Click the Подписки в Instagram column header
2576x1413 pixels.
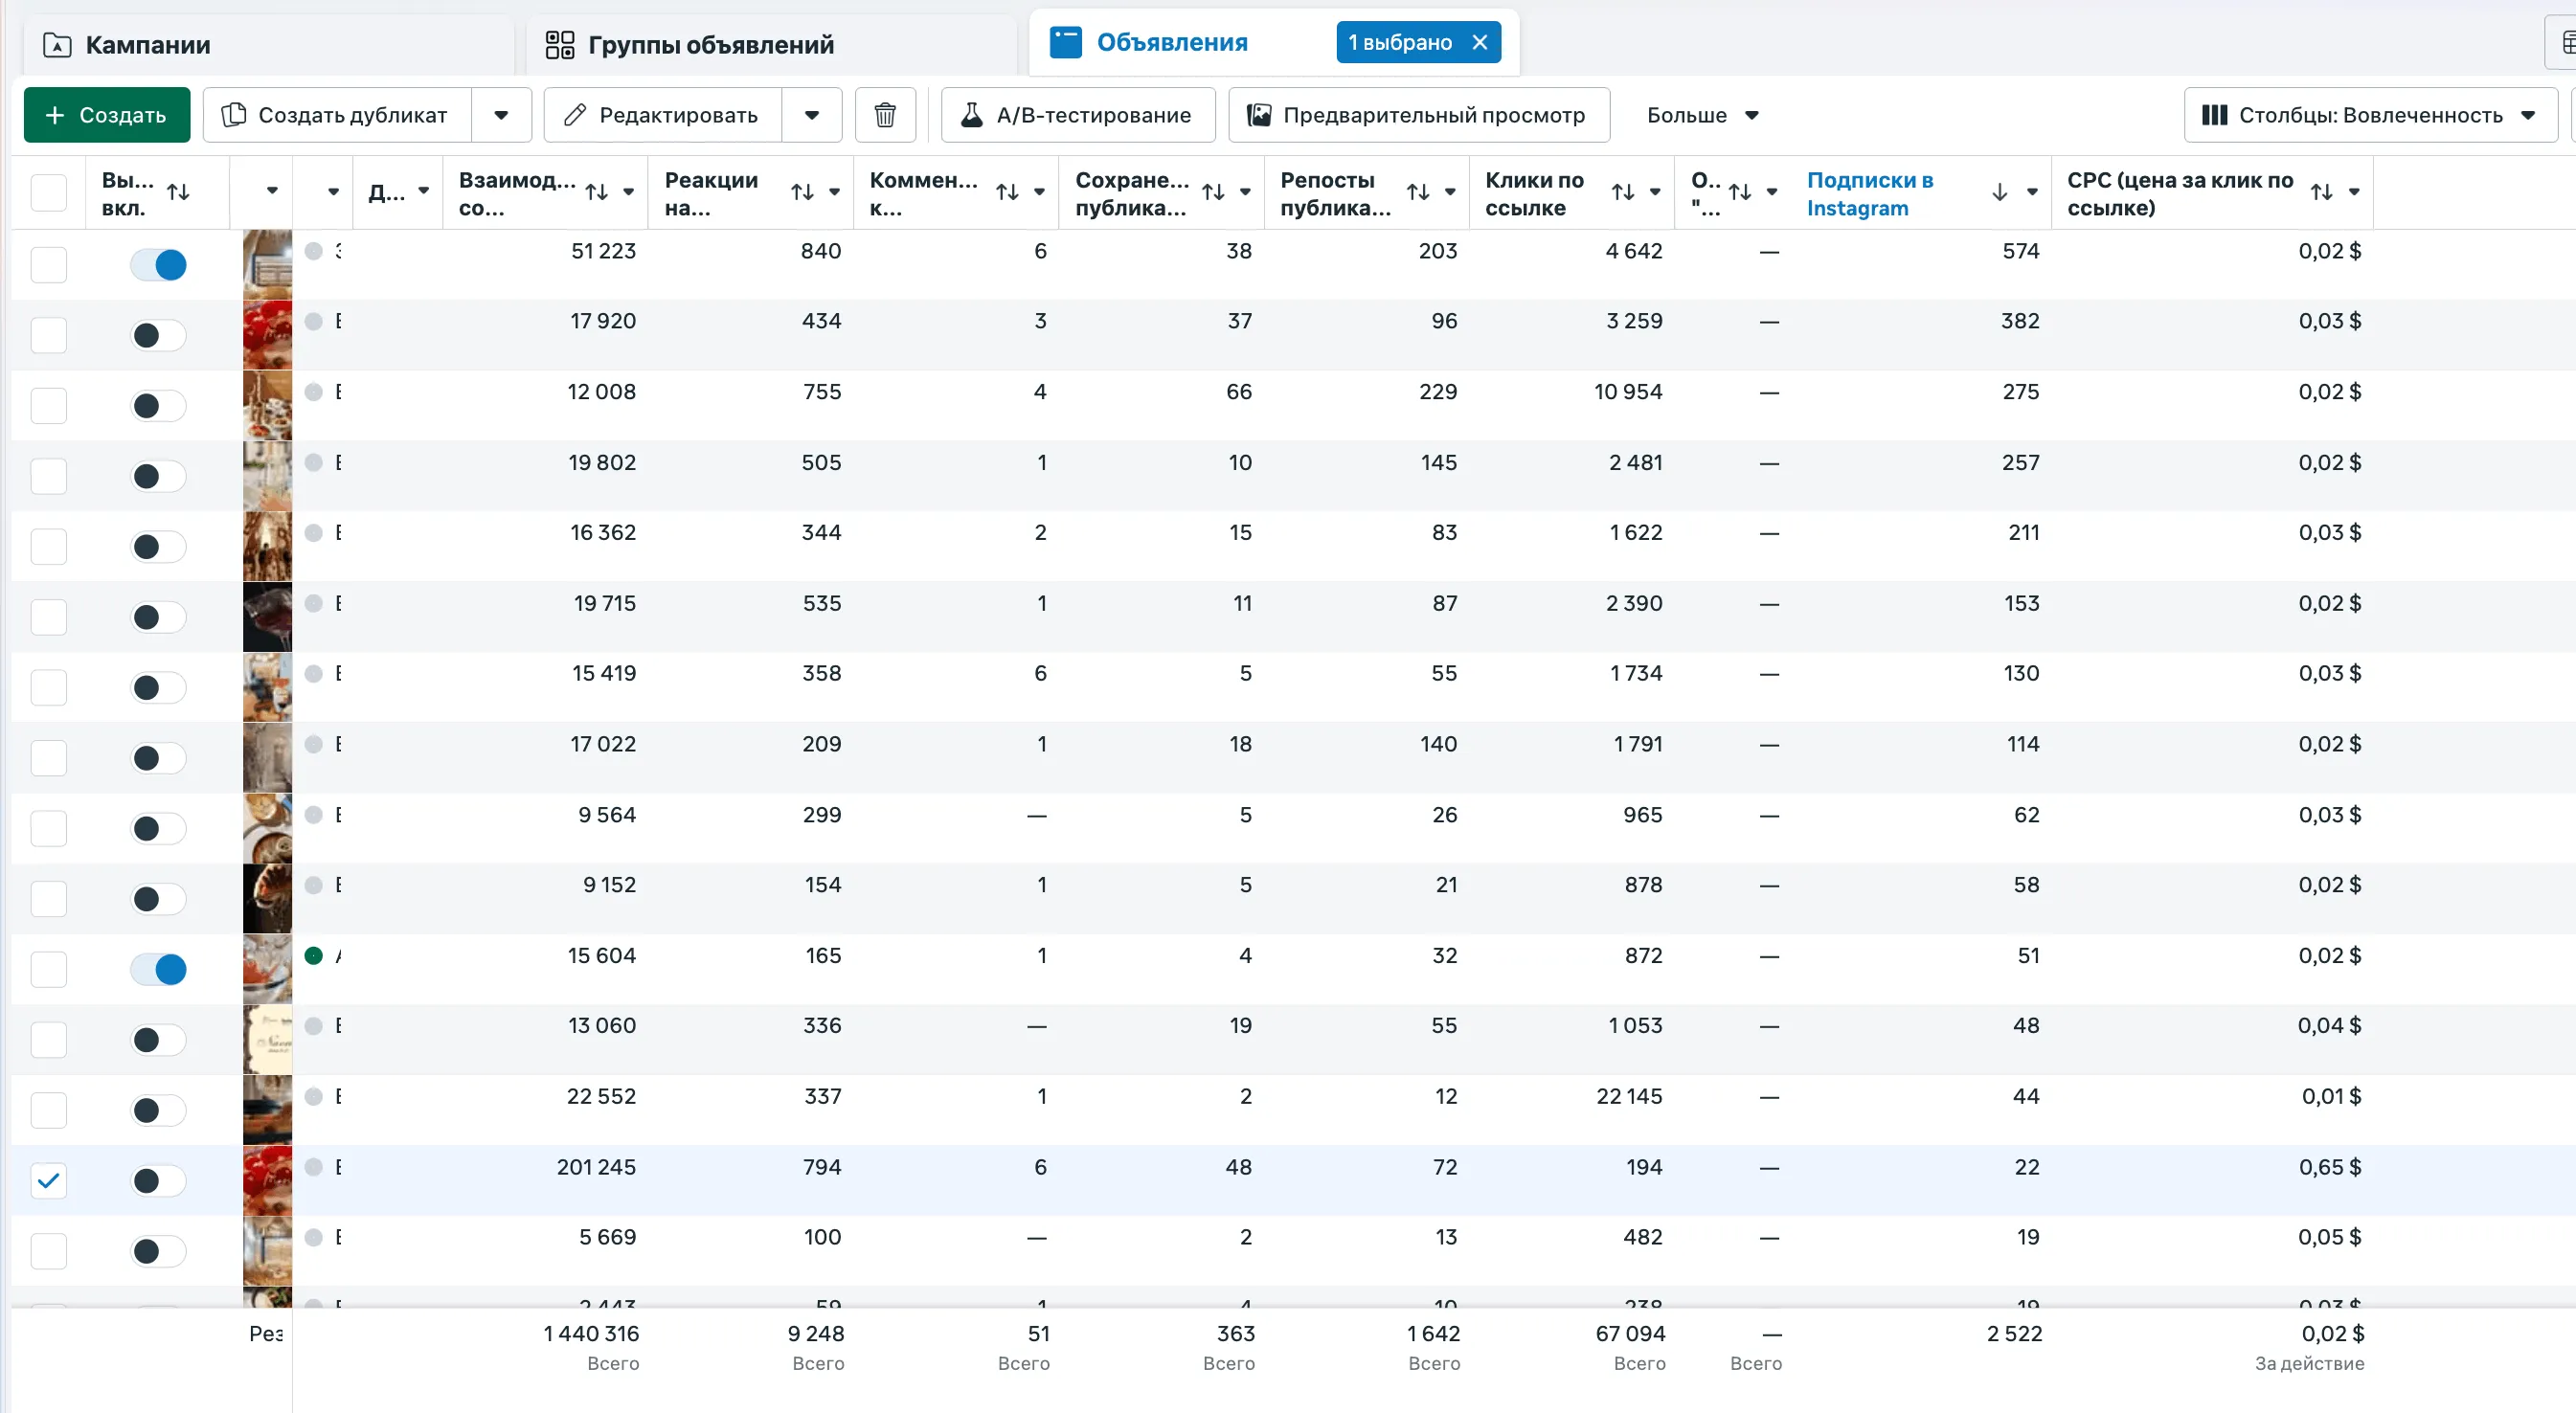tap(1870, 193)
